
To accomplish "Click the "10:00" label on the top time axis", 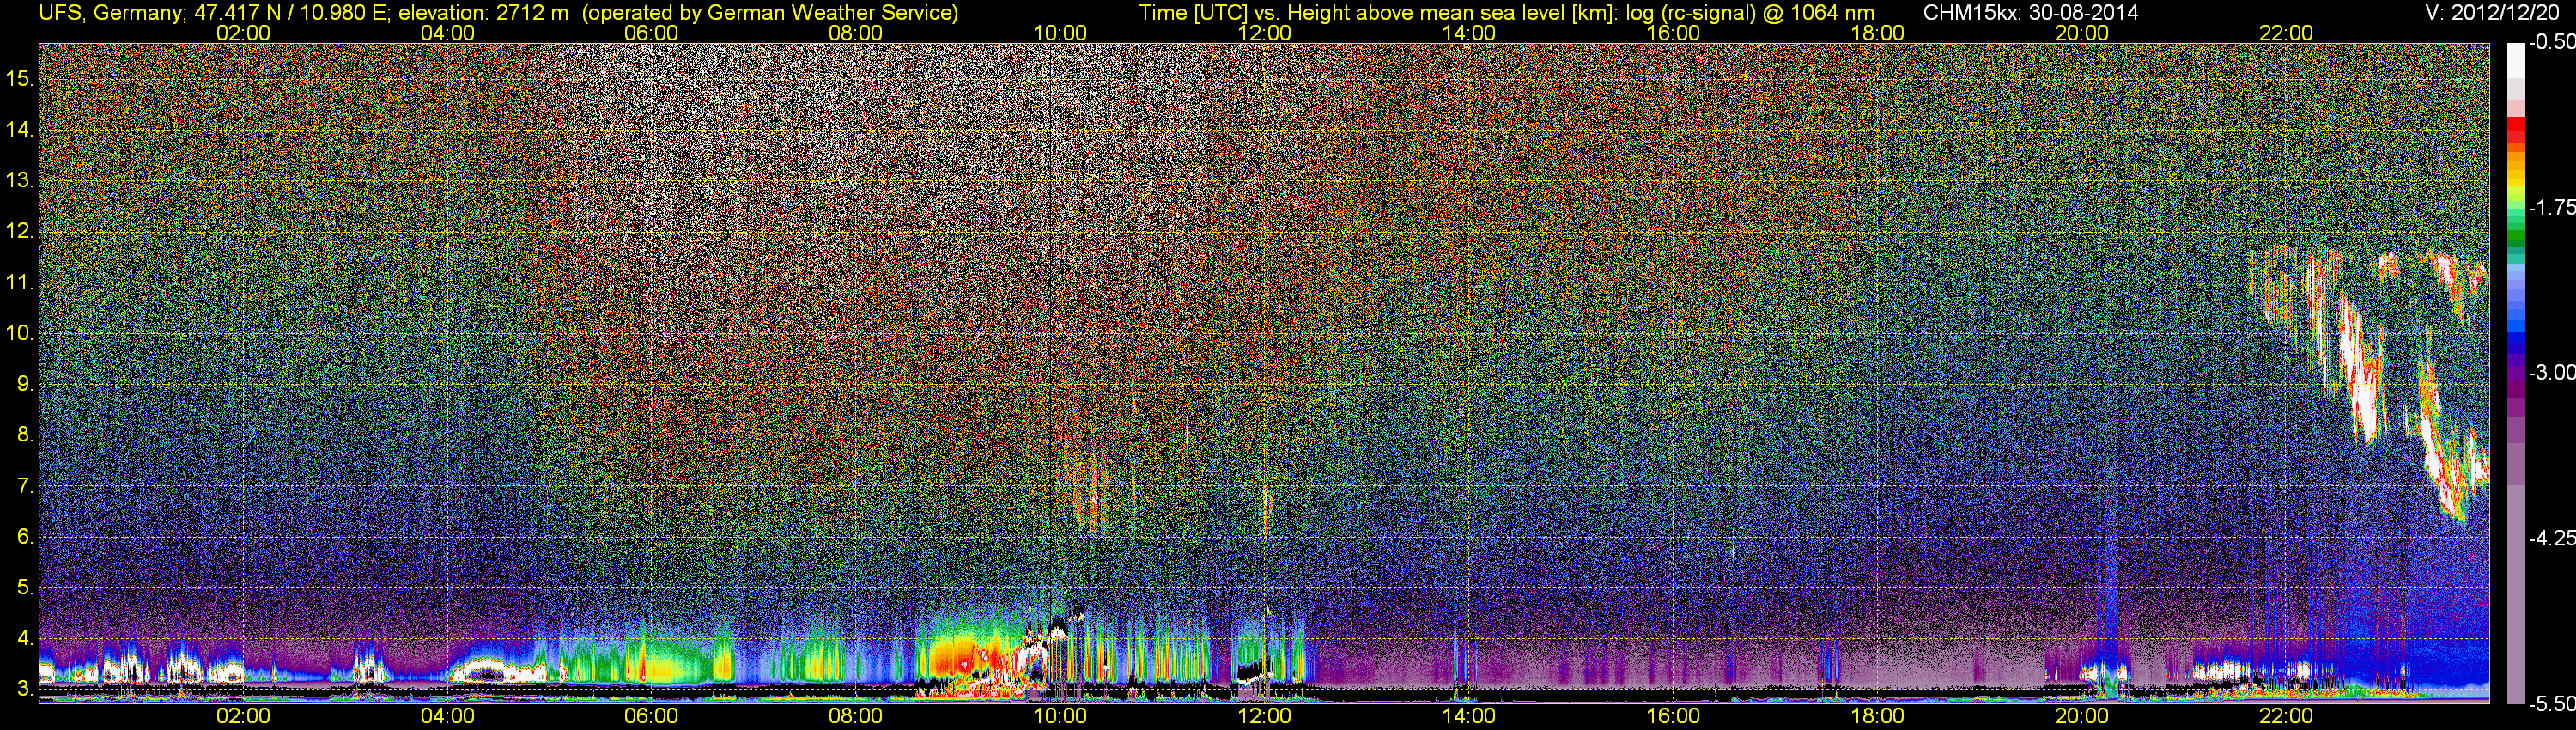I will tap(1060, 33).
